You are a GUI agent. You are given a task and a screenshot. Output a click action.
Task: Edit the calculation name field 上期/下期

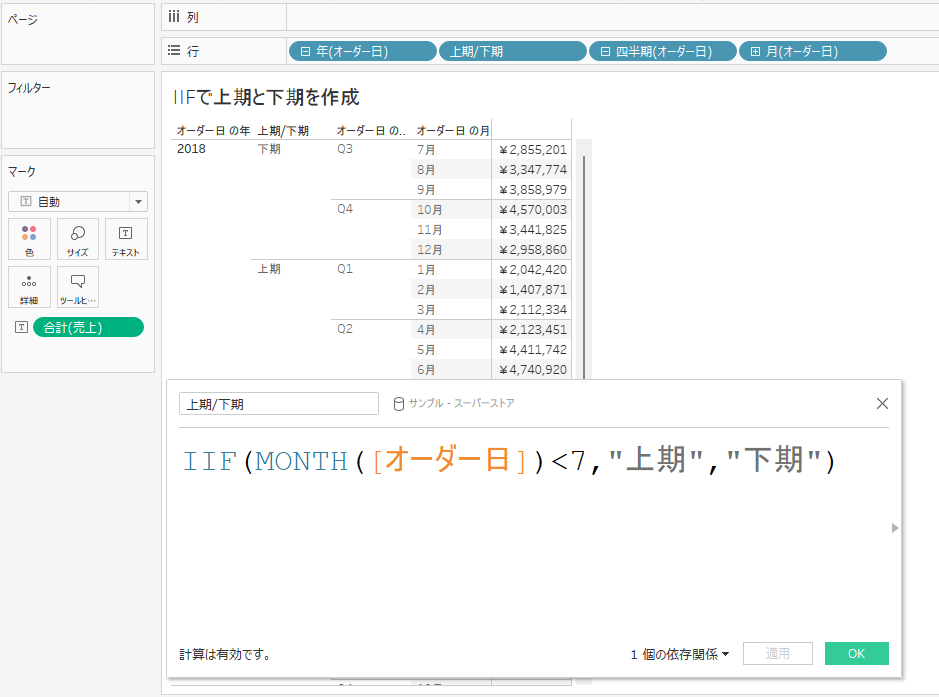[x=278, y=403]
